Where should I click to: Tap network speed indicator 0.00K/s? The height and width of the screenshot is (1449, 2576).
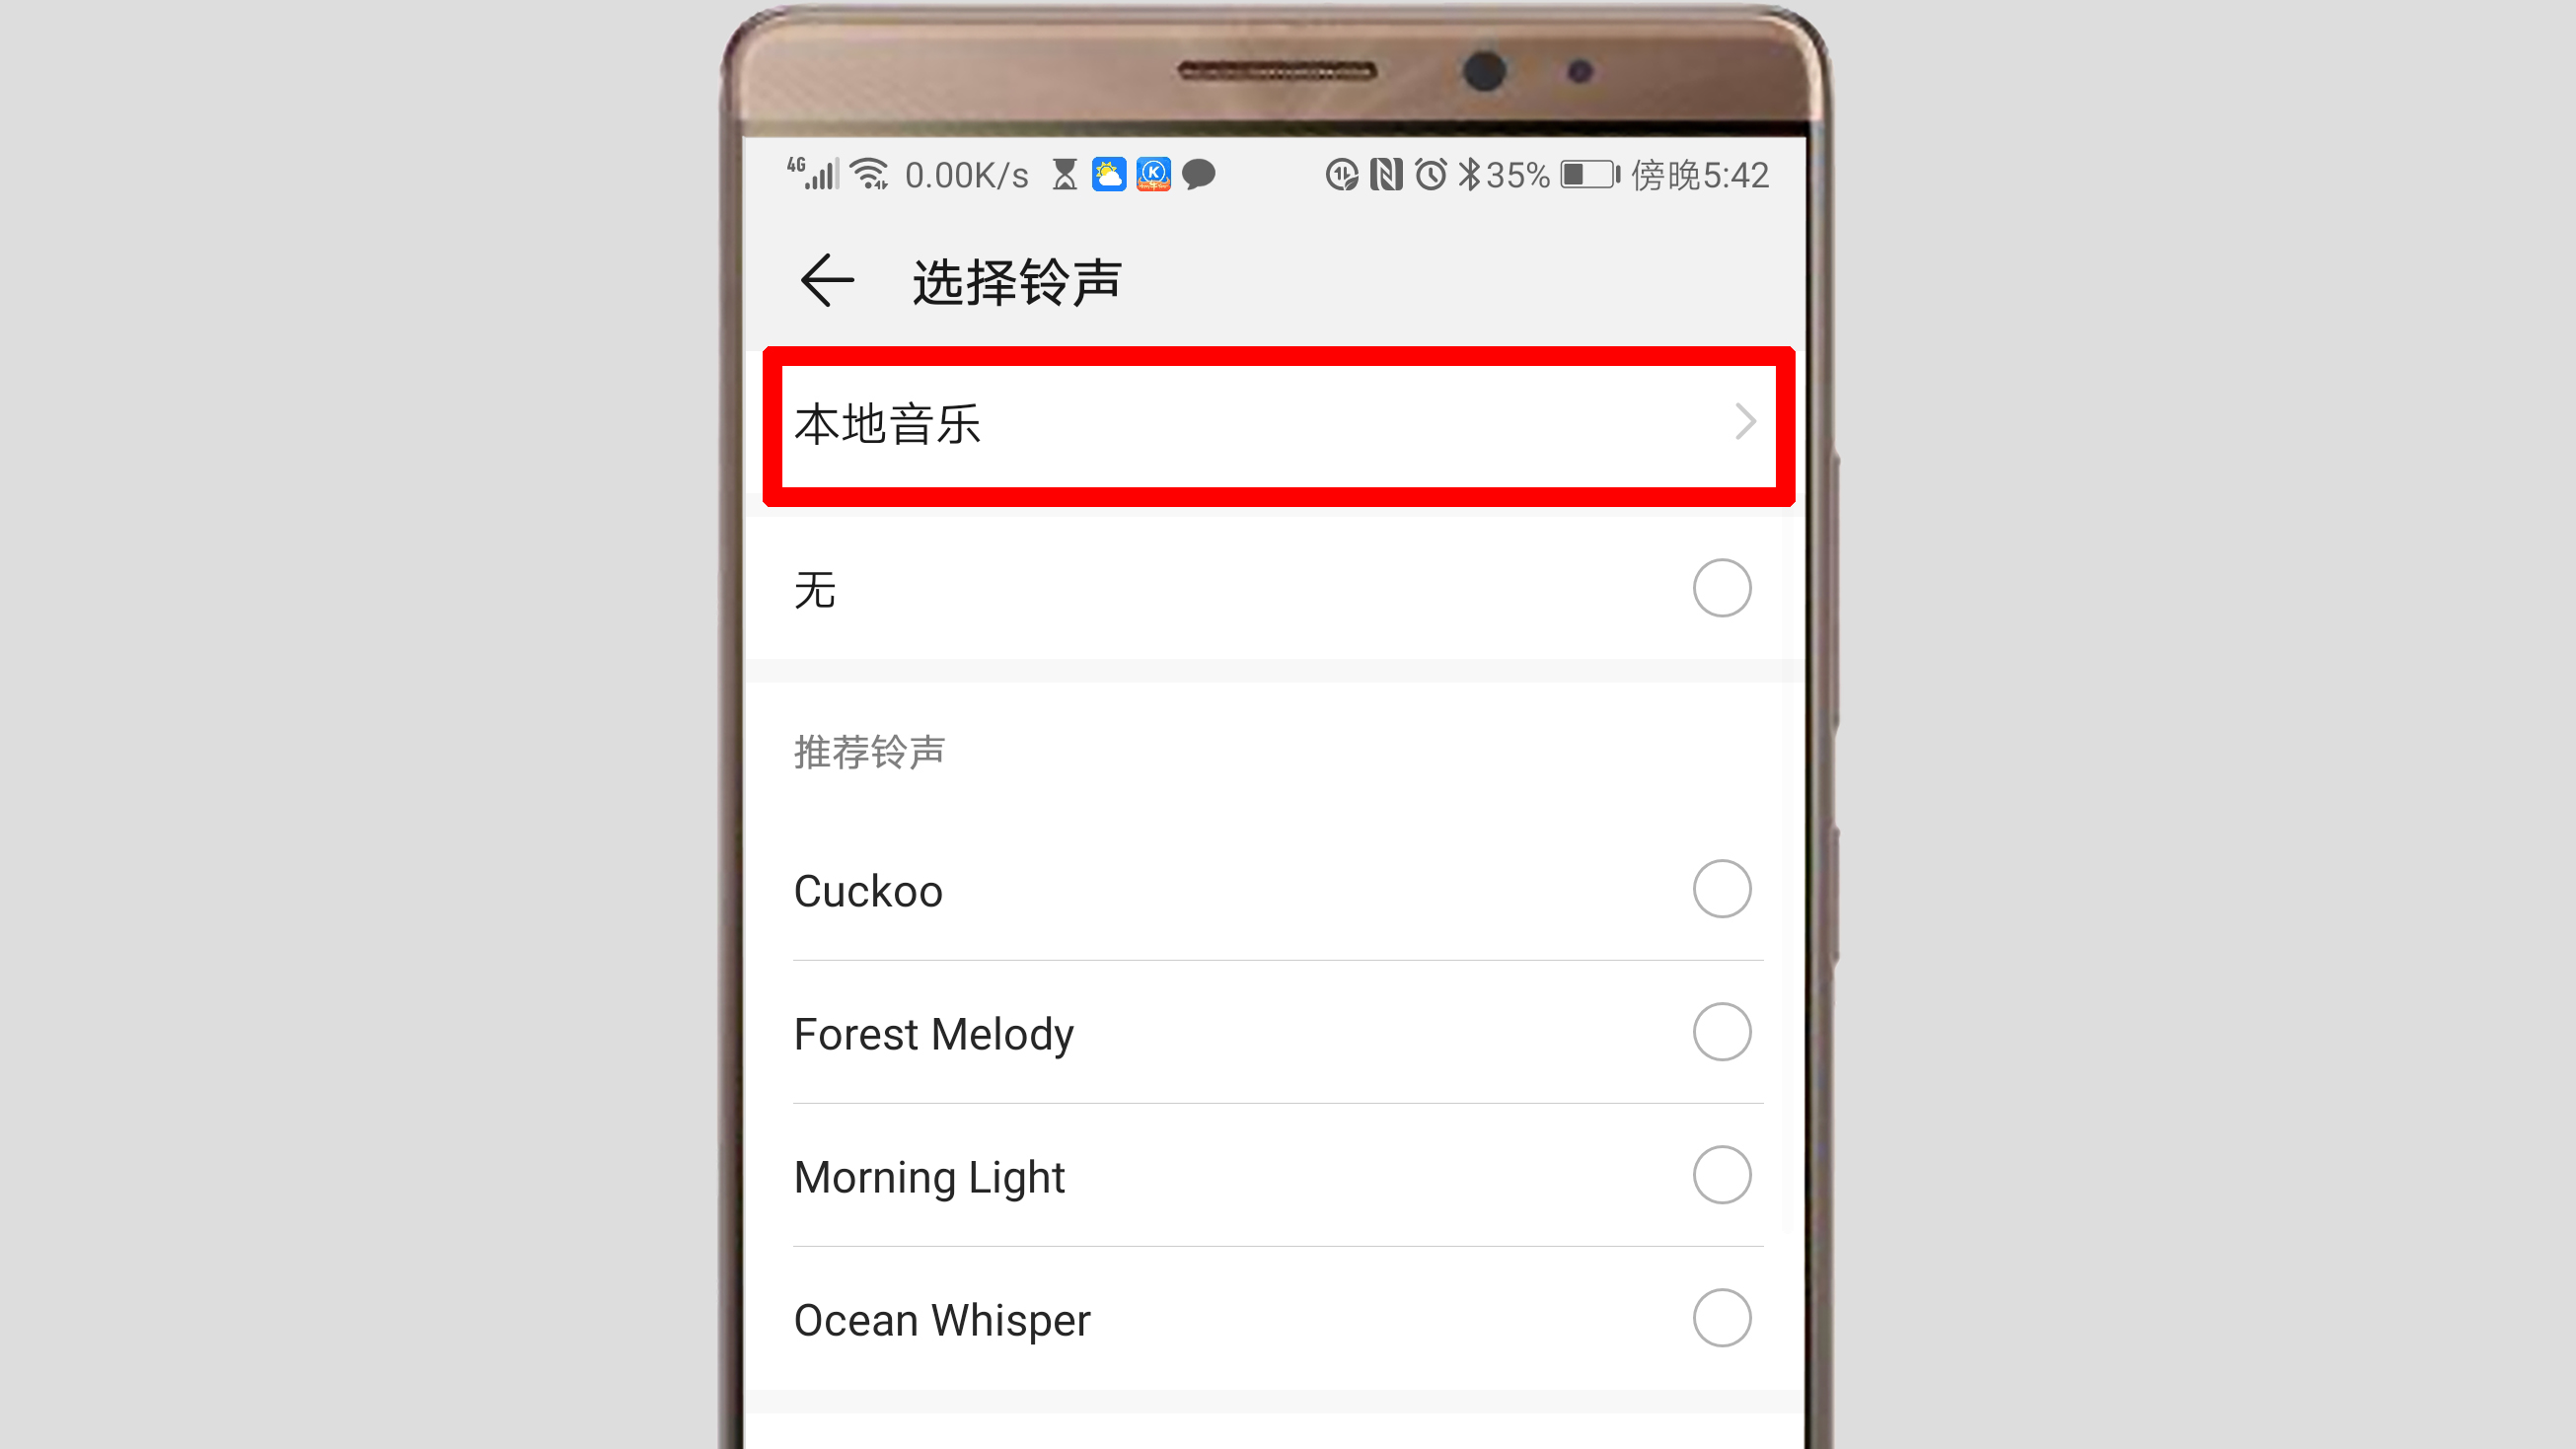[966, 174]
